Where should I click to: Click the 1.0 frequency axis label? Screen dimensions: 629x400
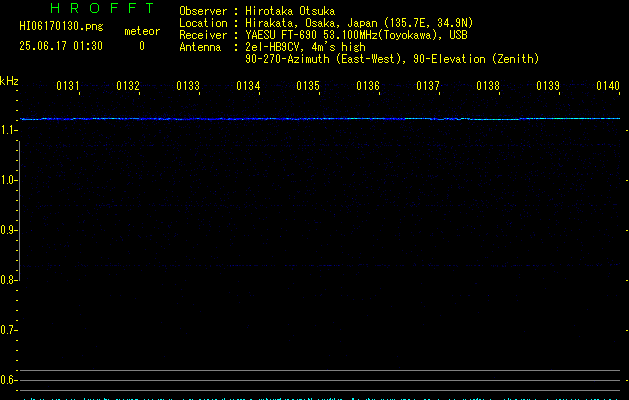tap(8, 180)
